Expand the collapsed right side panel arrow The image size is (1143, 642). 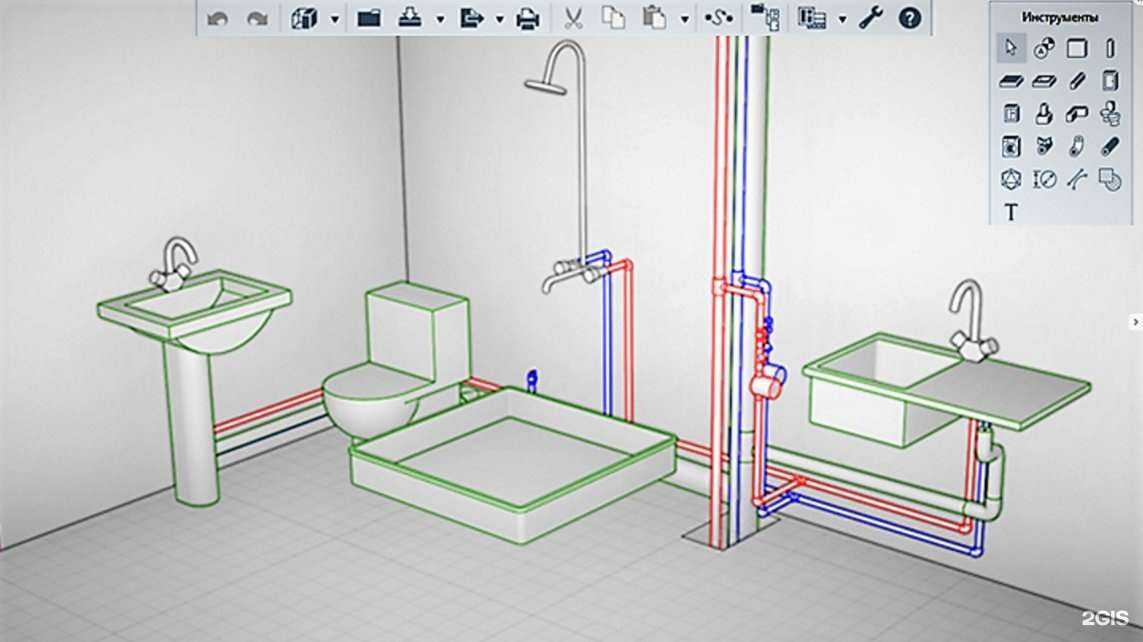pyautogui.click(x=1135, y=321)
